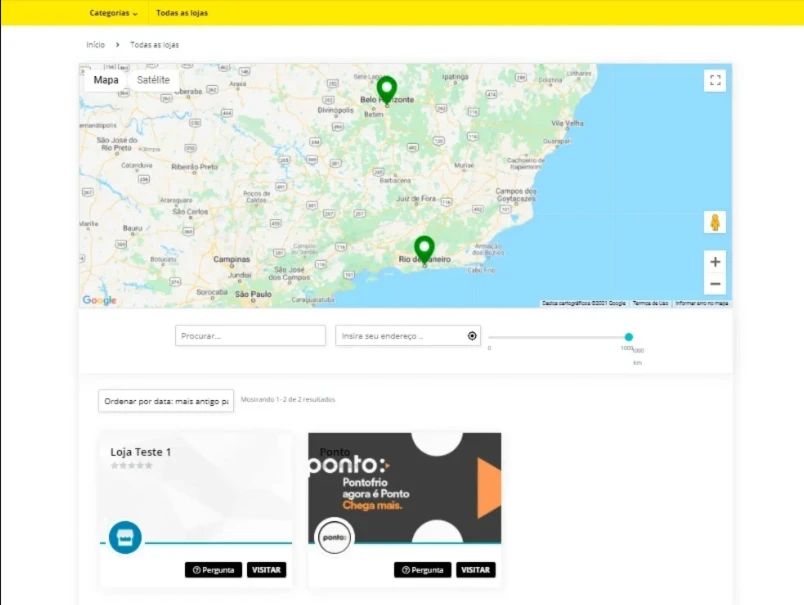Open the Ponto store banner image
804x605 pixels.
pyautogui.click(x=405, y=488)
